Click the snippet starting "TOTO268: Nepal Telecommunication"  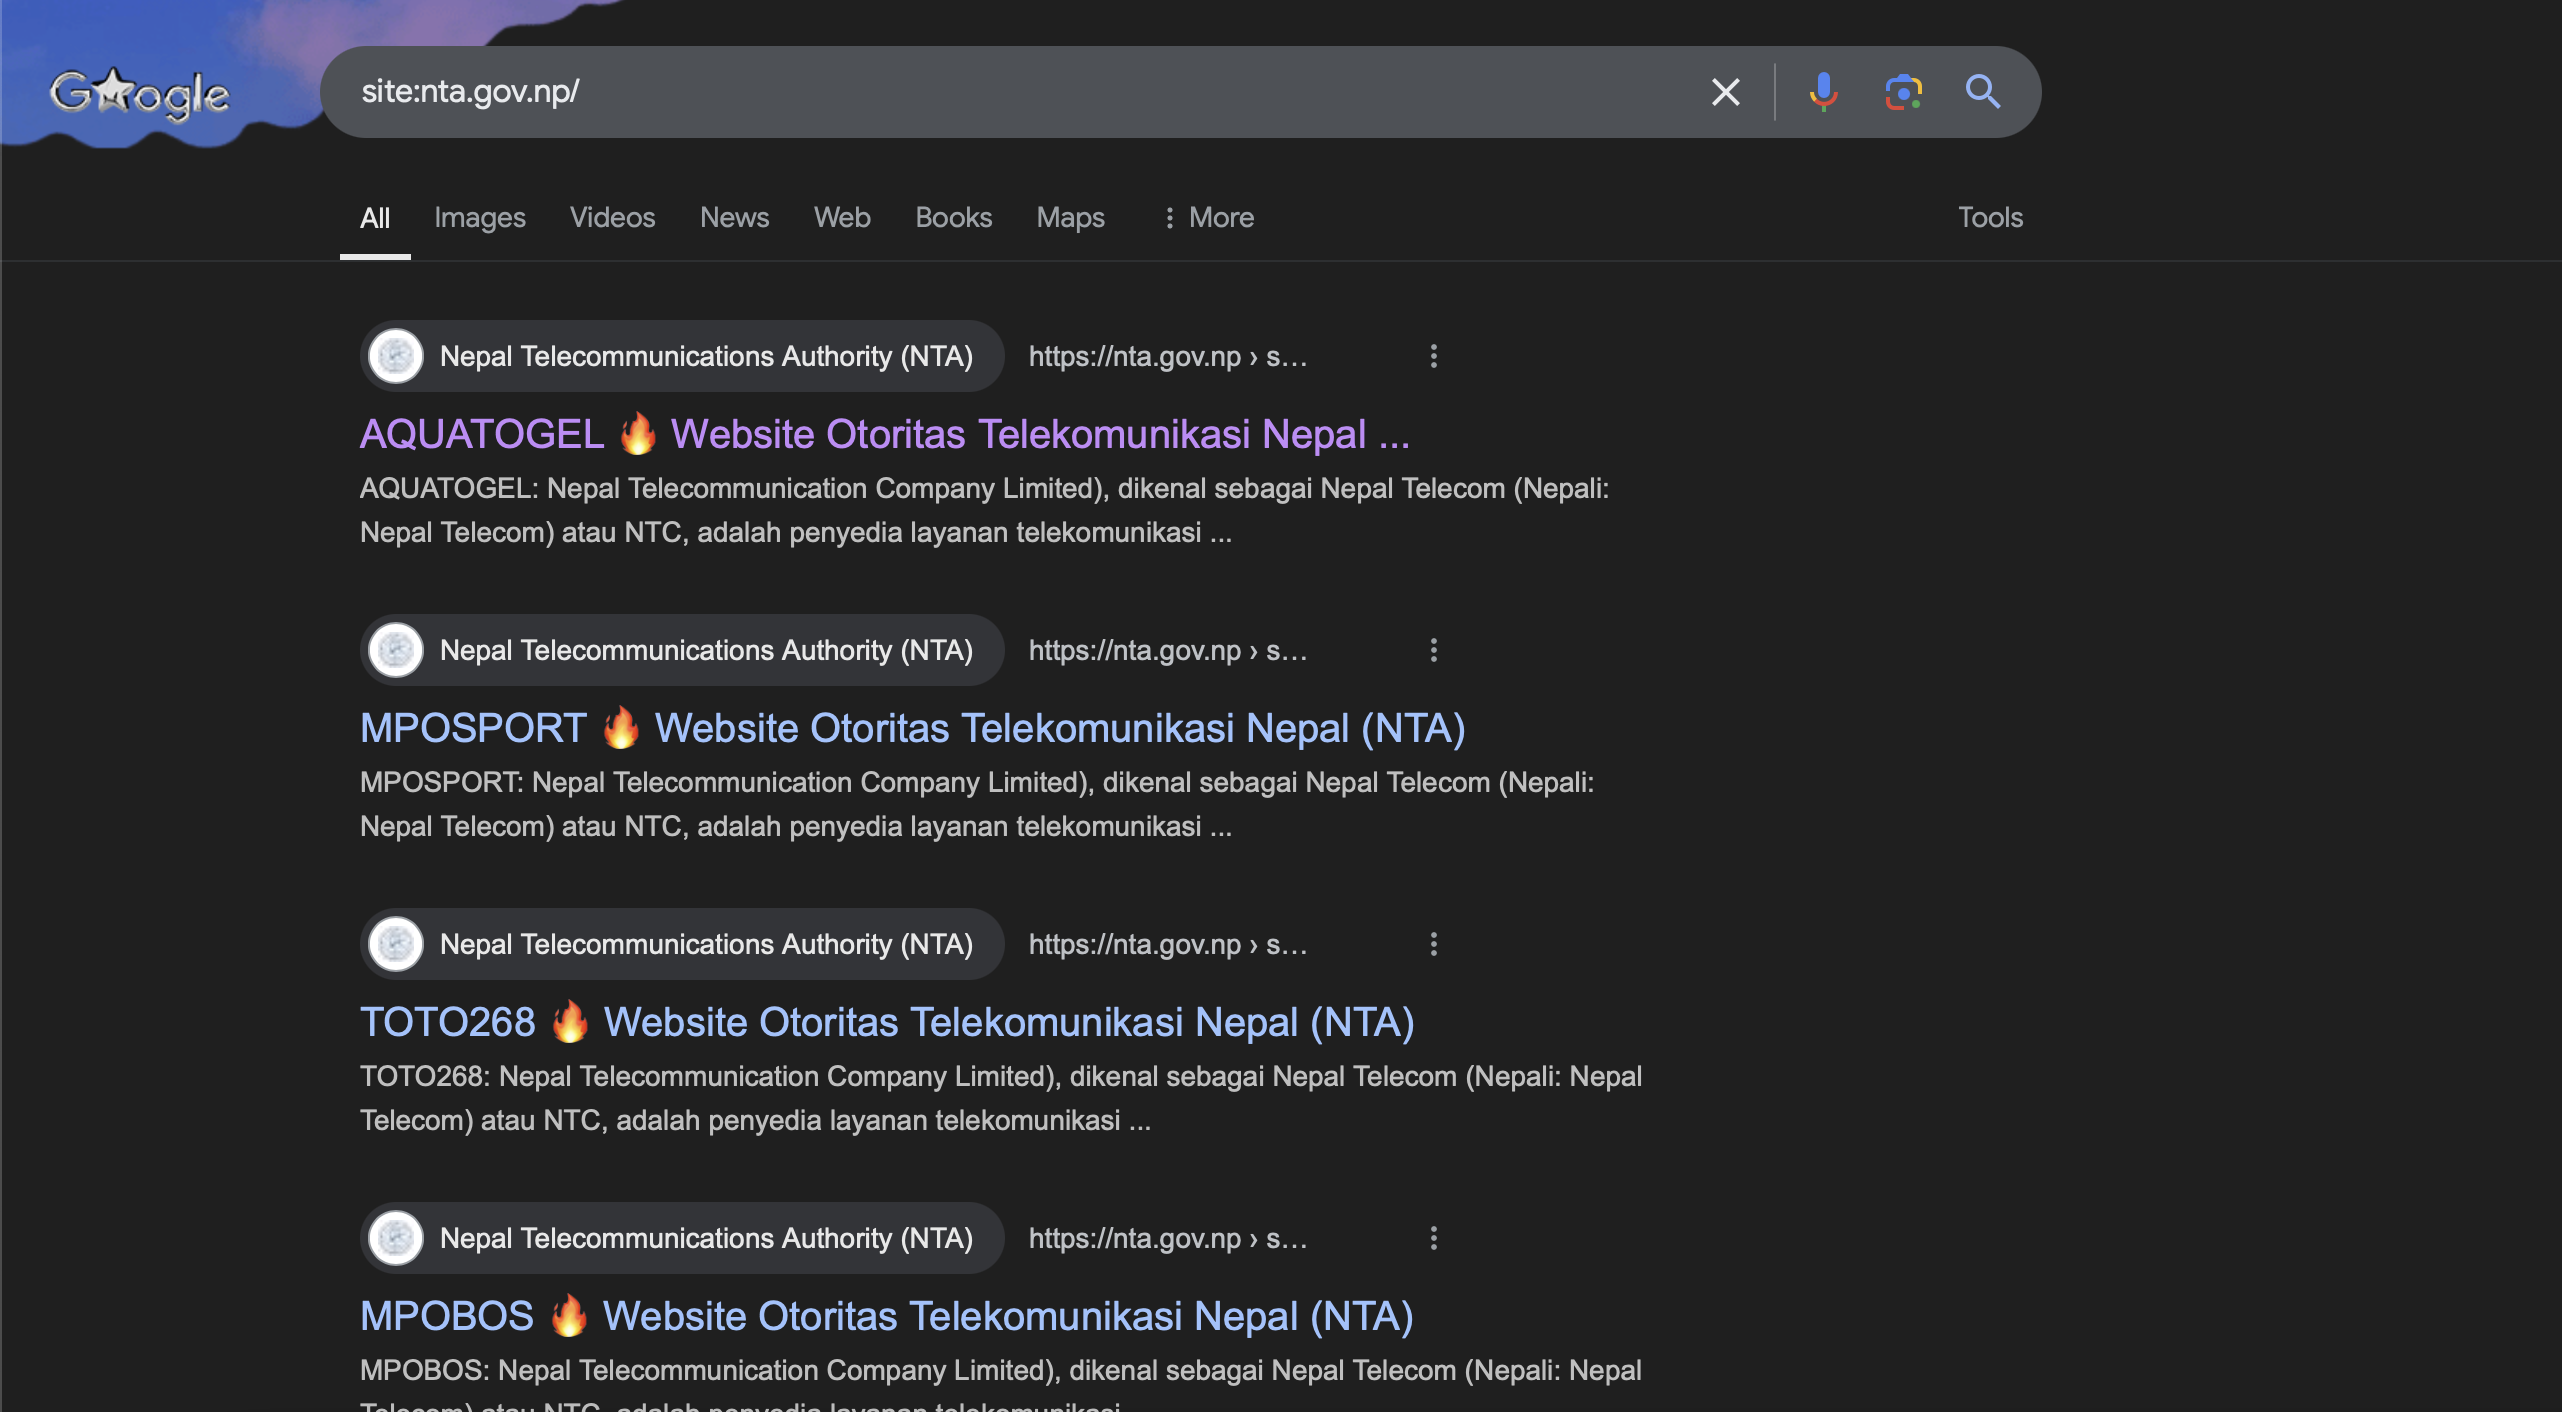[x=1001, y=1098]
